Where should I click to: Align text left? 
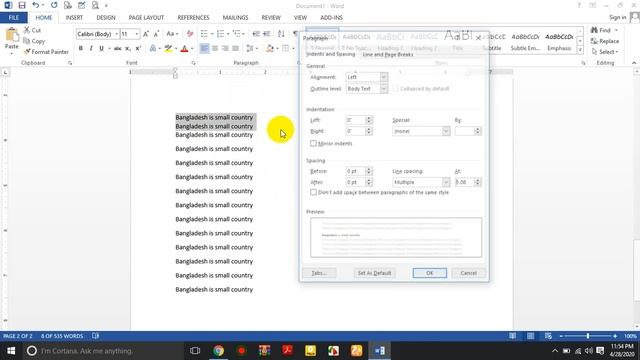pos(204,49)
